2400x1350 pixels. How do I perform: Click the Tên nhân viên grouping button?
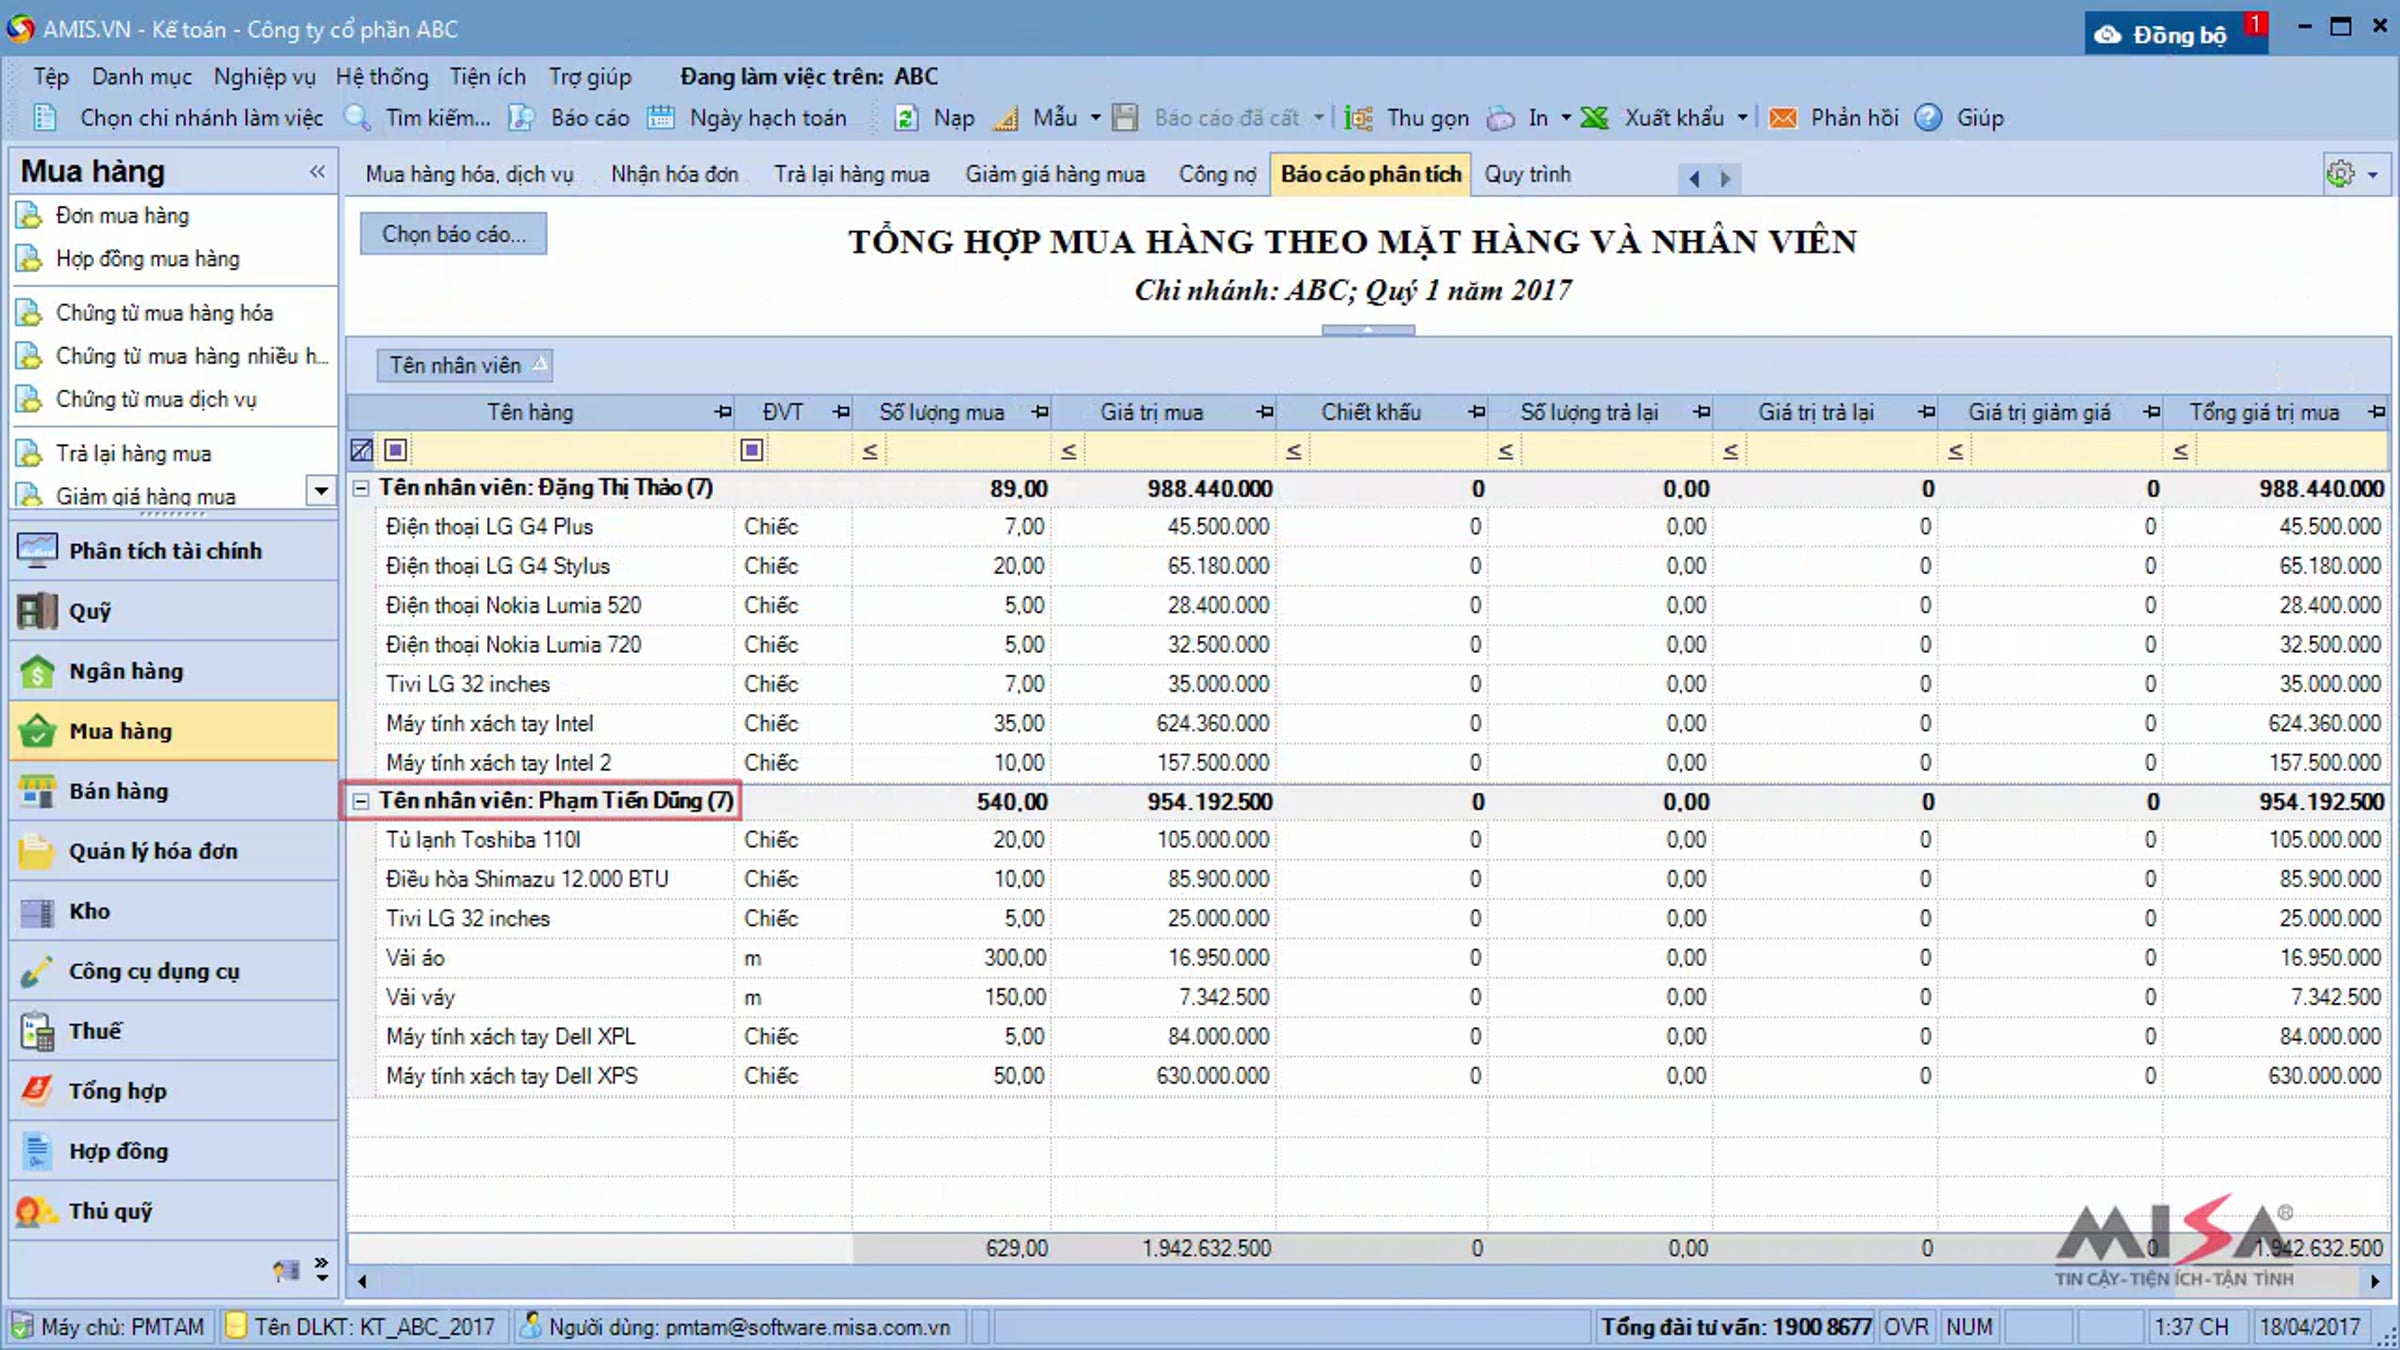coord(465,365)
